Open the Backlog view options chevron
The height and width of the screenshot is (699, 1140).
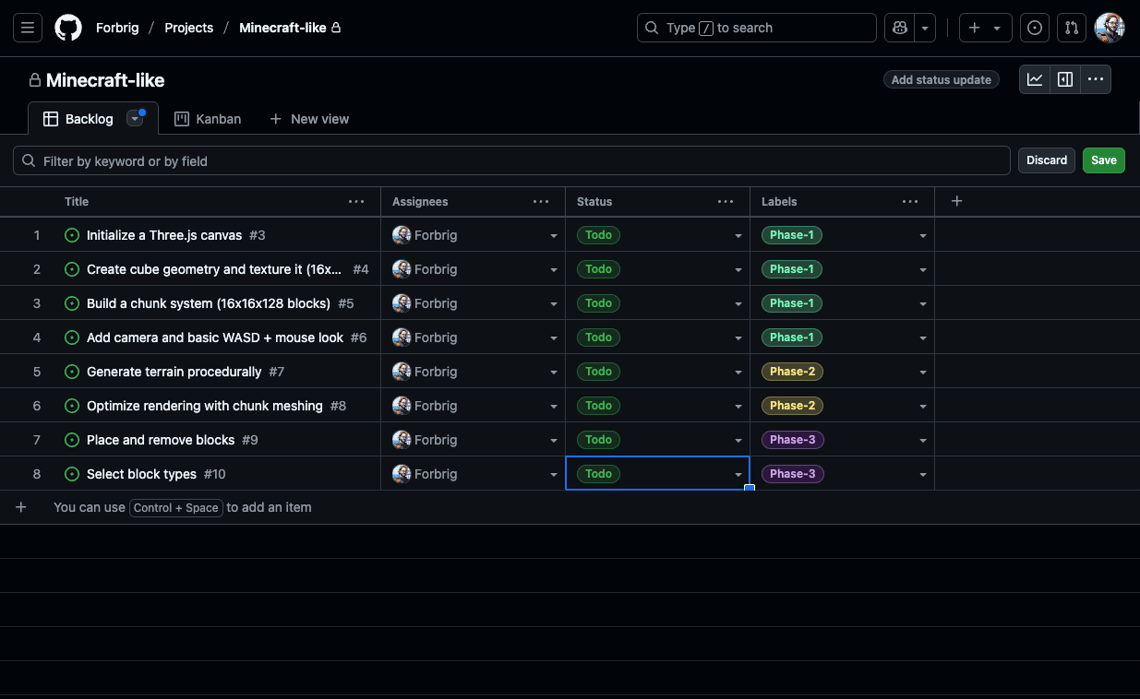(x=135, y=118)
